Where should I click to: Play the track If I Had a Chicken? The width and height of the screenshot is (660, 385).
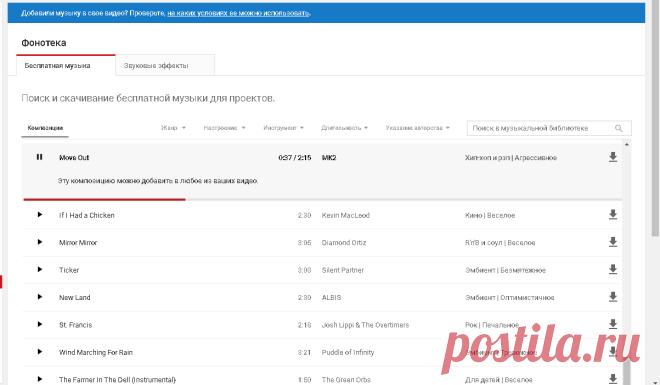point(40,215)
